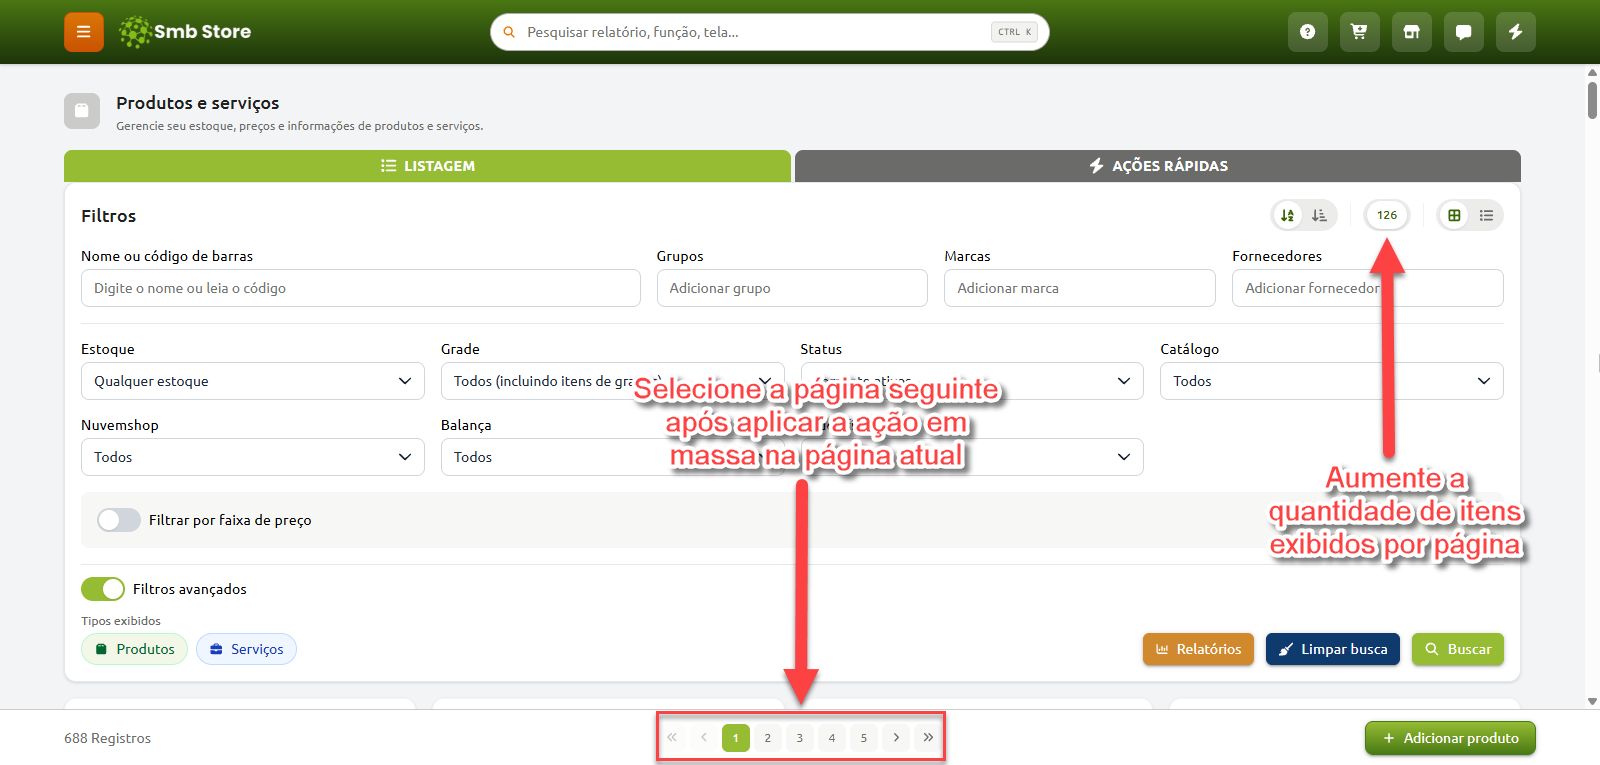Viewport: 1600px width, 765px height.
Task: Disable Filtros avançados switch
Action: (103, 589)
